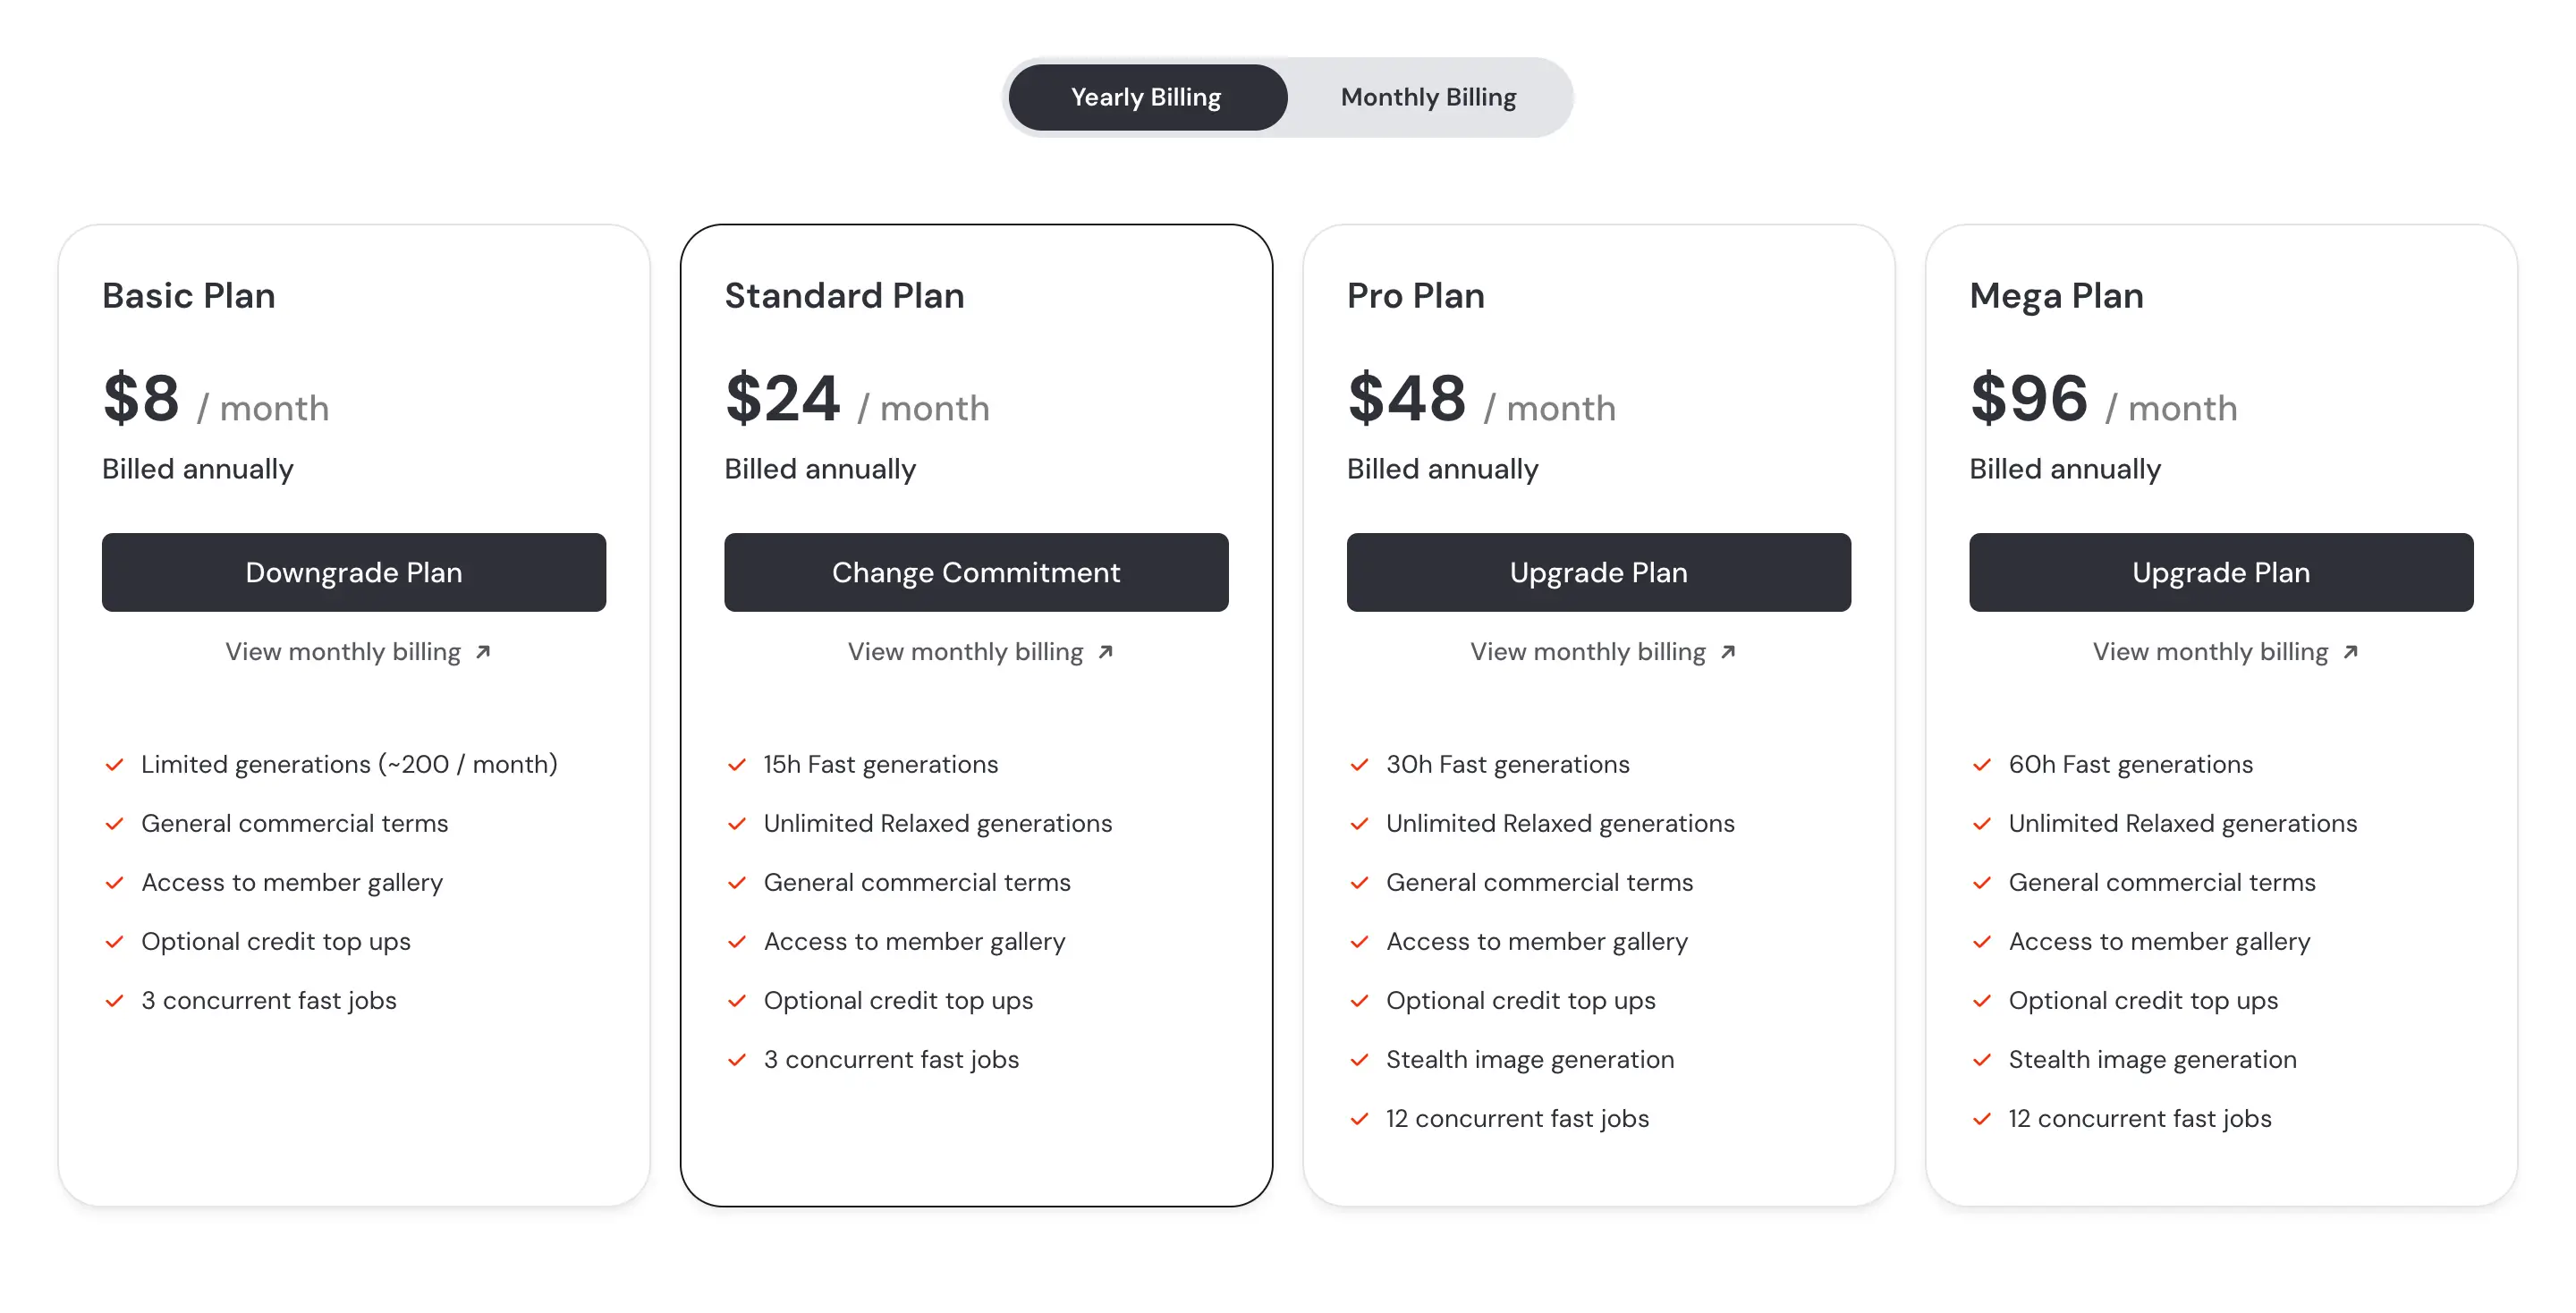The height and width of the screenshot is (1313, 2576).
Task: Click checkmark next to 15h Fast generations
Action: [x=737, y=765]
